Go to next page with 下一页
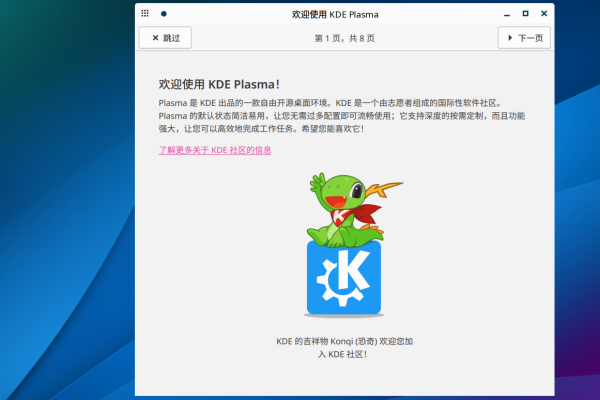This screenshot has height=400, width=600. (524, 38)
